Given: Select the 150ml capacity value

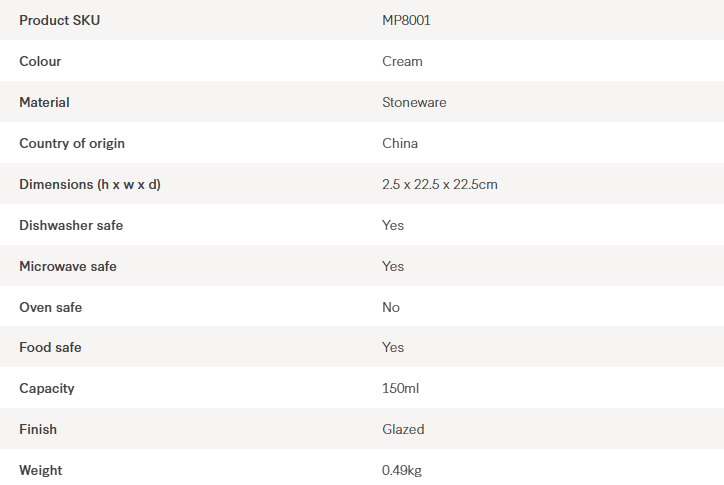Looking at the screenshot, I should [400, 388].
